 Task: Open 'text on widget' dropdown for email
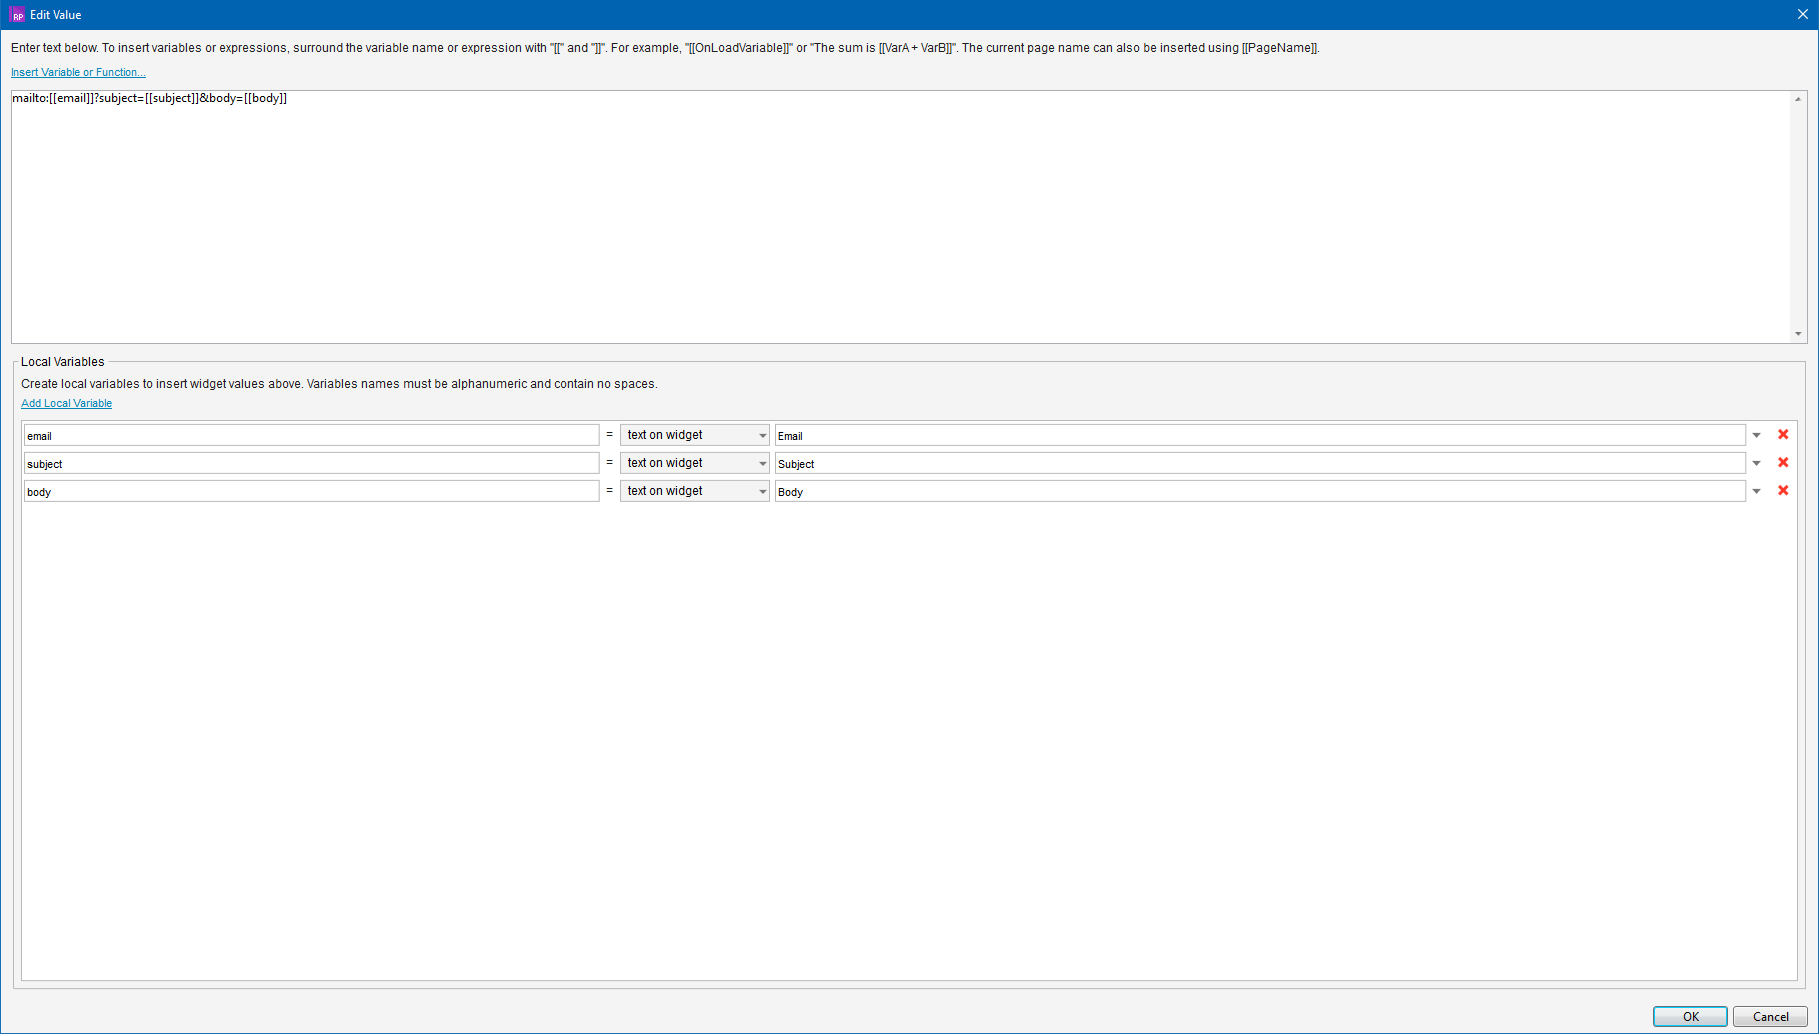coord(695,435)
